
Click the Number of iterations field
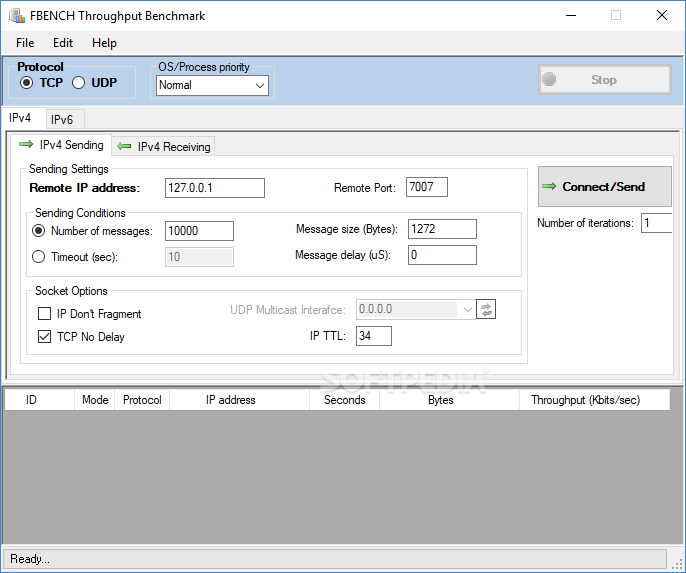(x=657, y=223)
